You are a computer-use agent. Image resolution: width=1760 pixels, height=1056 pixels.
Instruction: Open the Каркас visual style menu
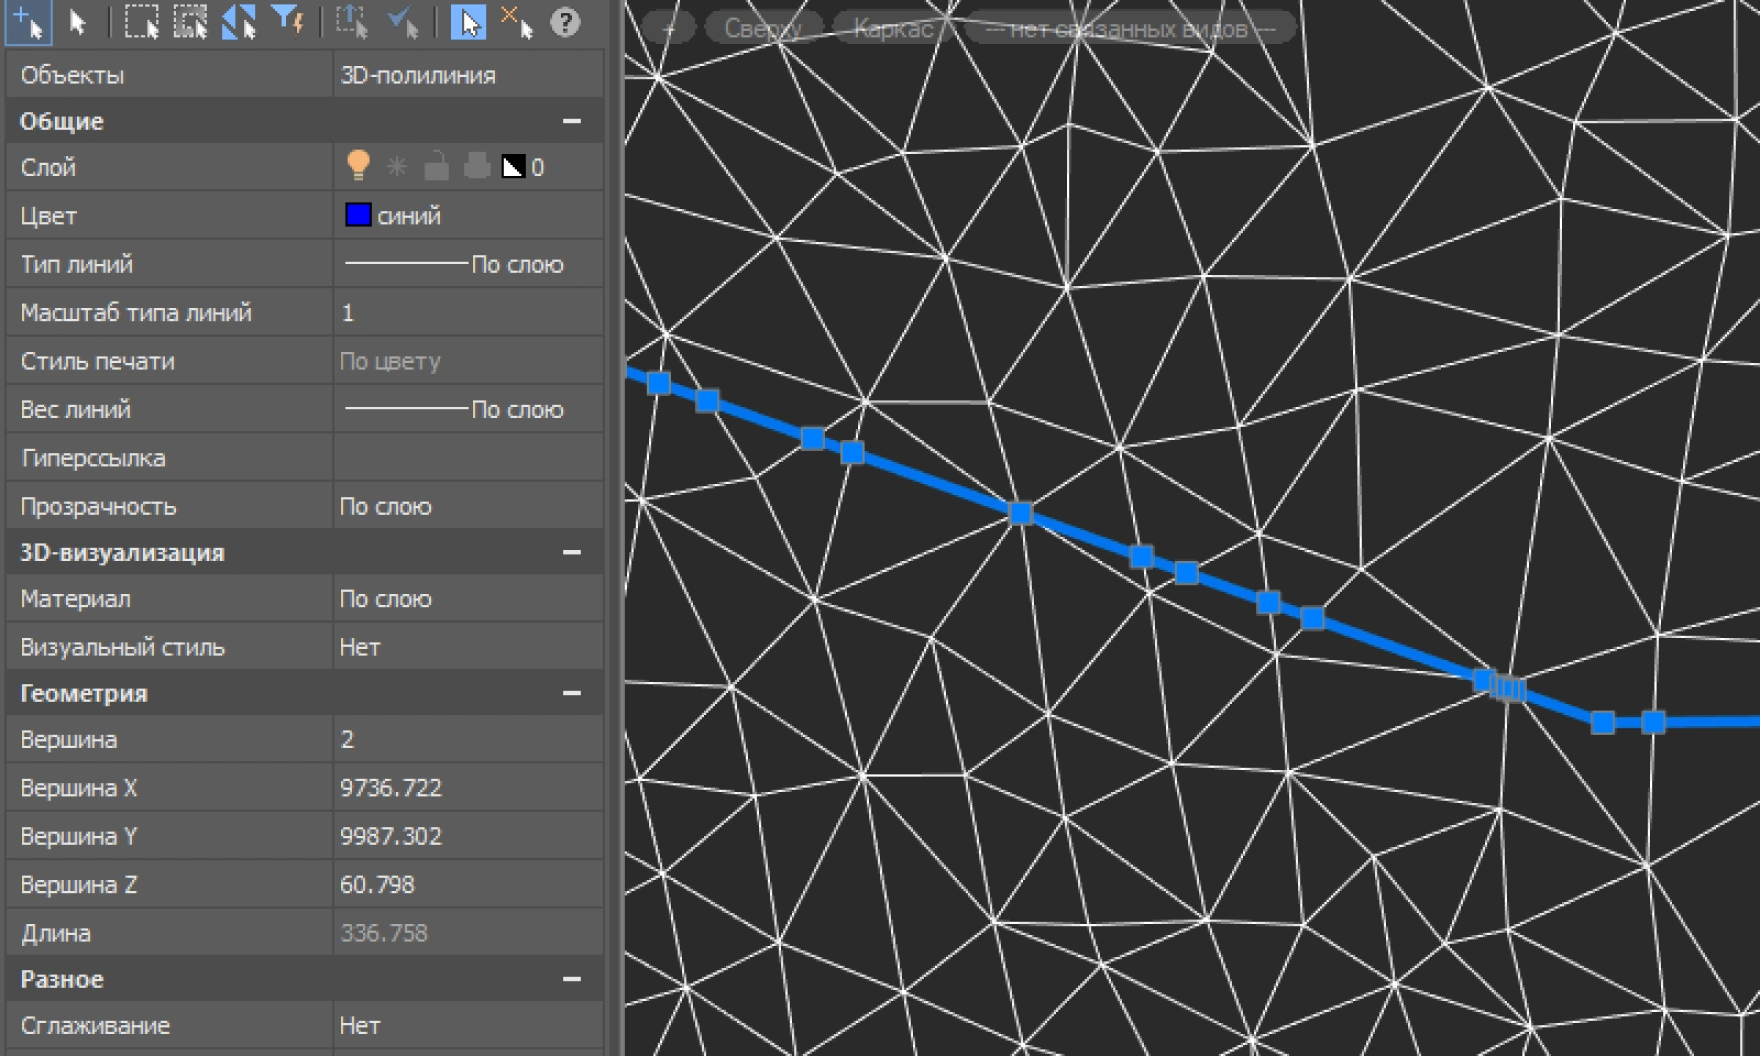893,29
